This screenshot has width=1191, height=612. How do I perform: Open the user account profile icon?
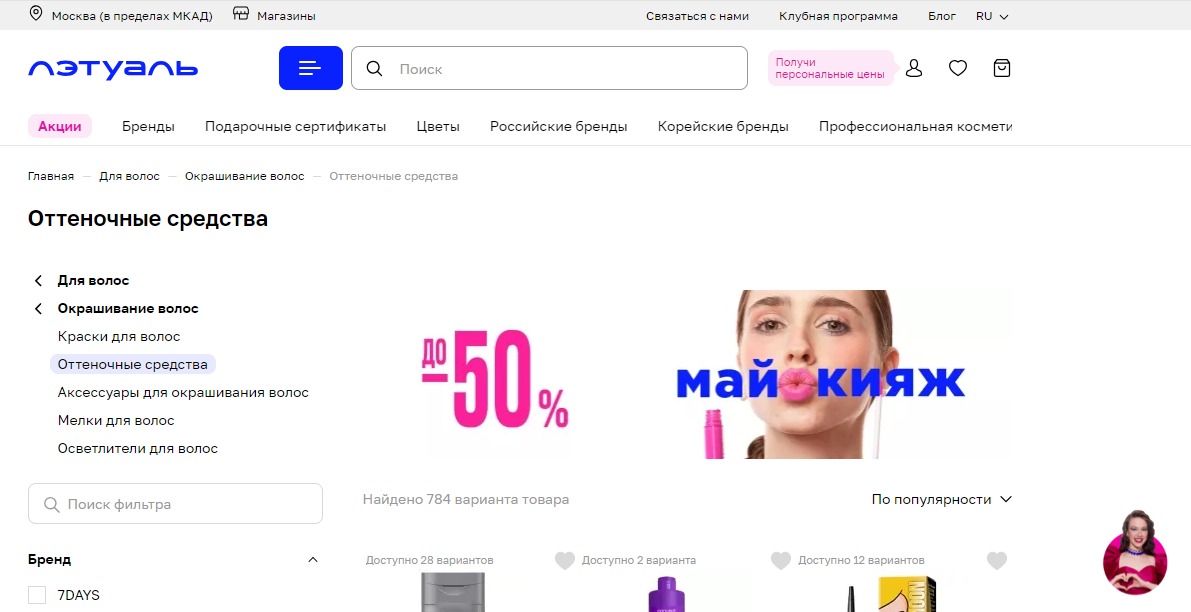coord(914,68)
